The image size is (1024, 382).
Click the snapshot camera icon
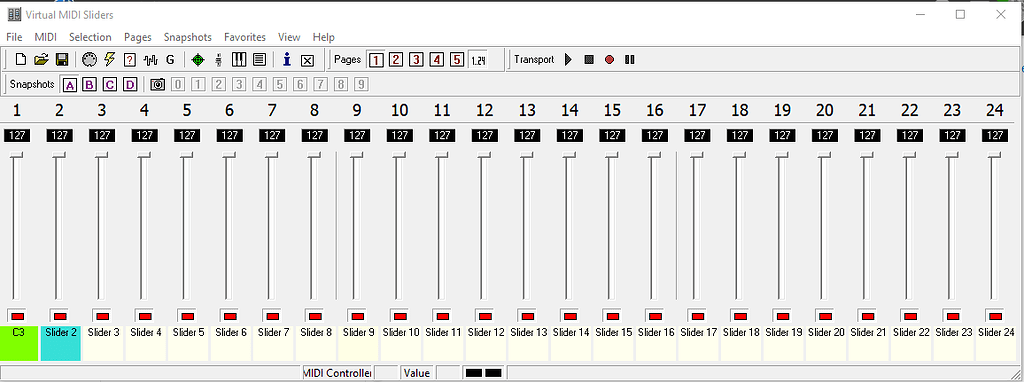tap(157, 84)
